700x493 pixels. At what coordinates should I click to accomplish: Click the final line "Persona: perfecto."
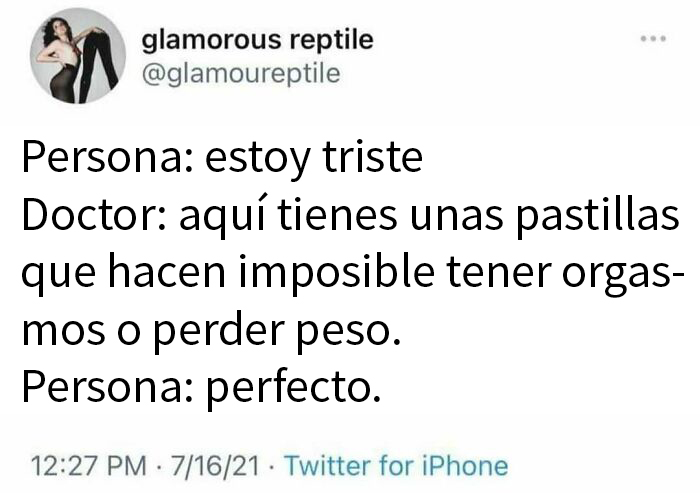tap(201, 385)
